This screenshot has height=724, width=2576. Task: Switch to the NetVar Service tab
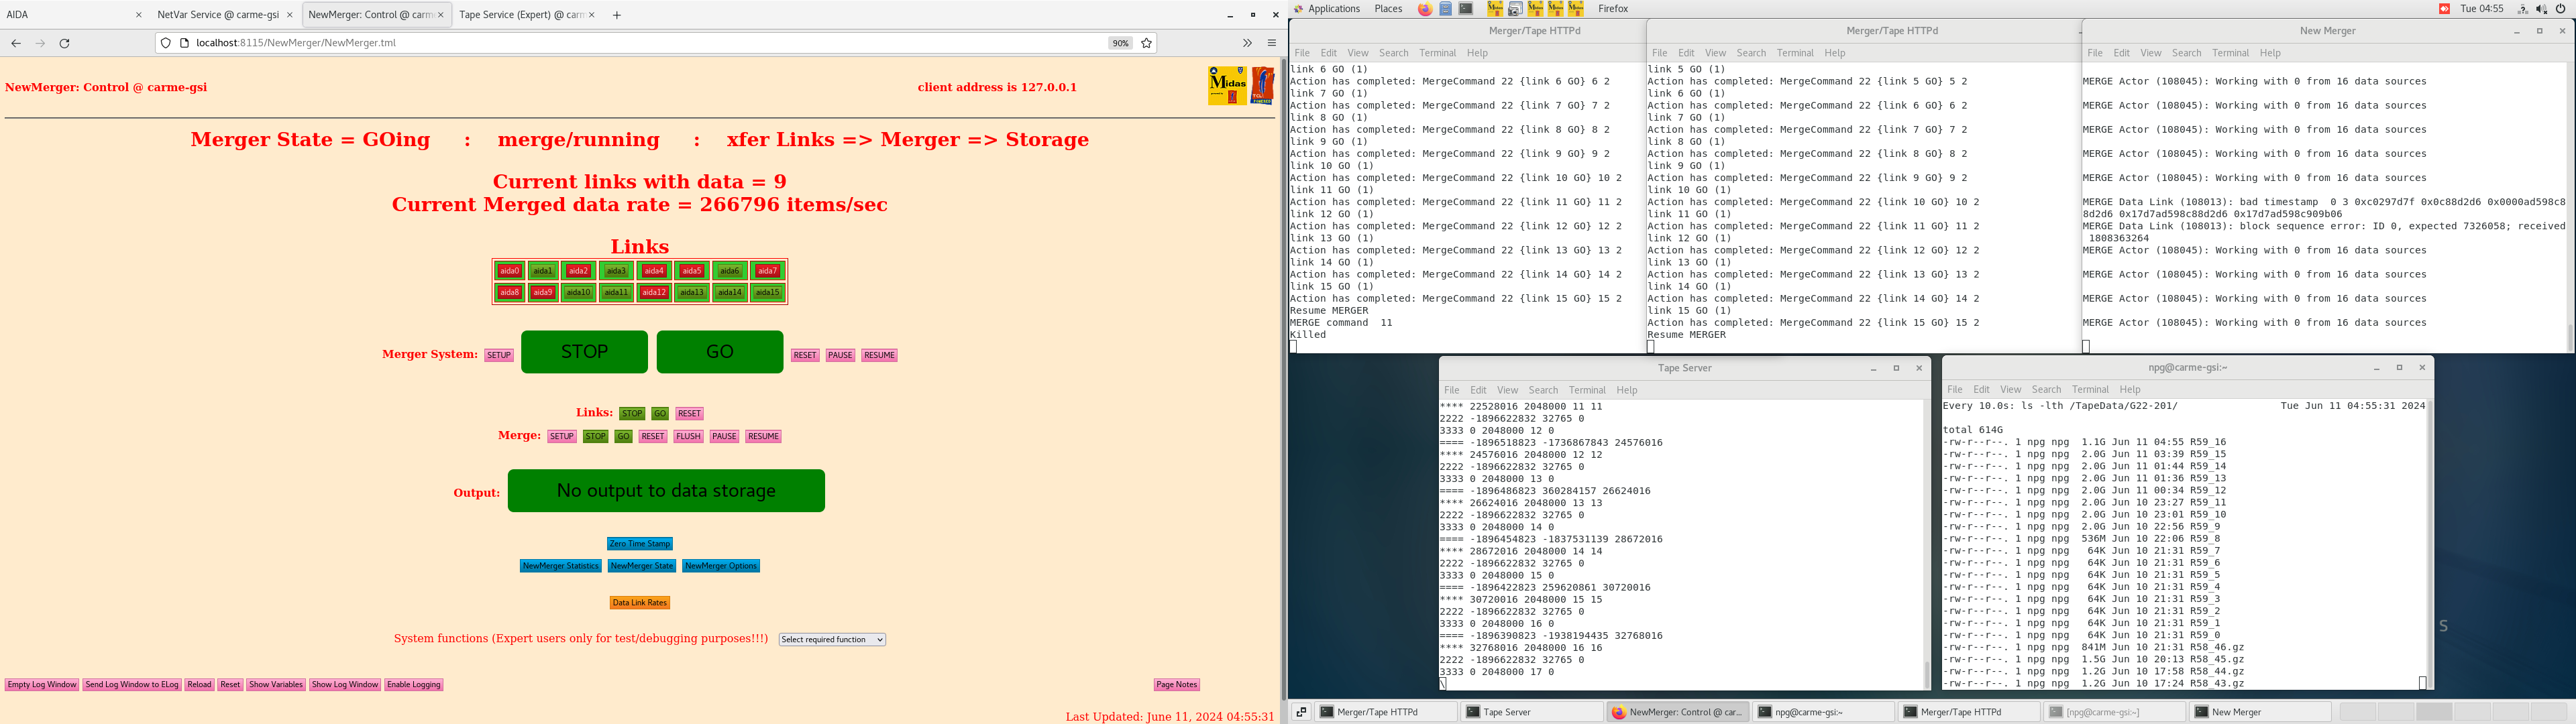218,15
